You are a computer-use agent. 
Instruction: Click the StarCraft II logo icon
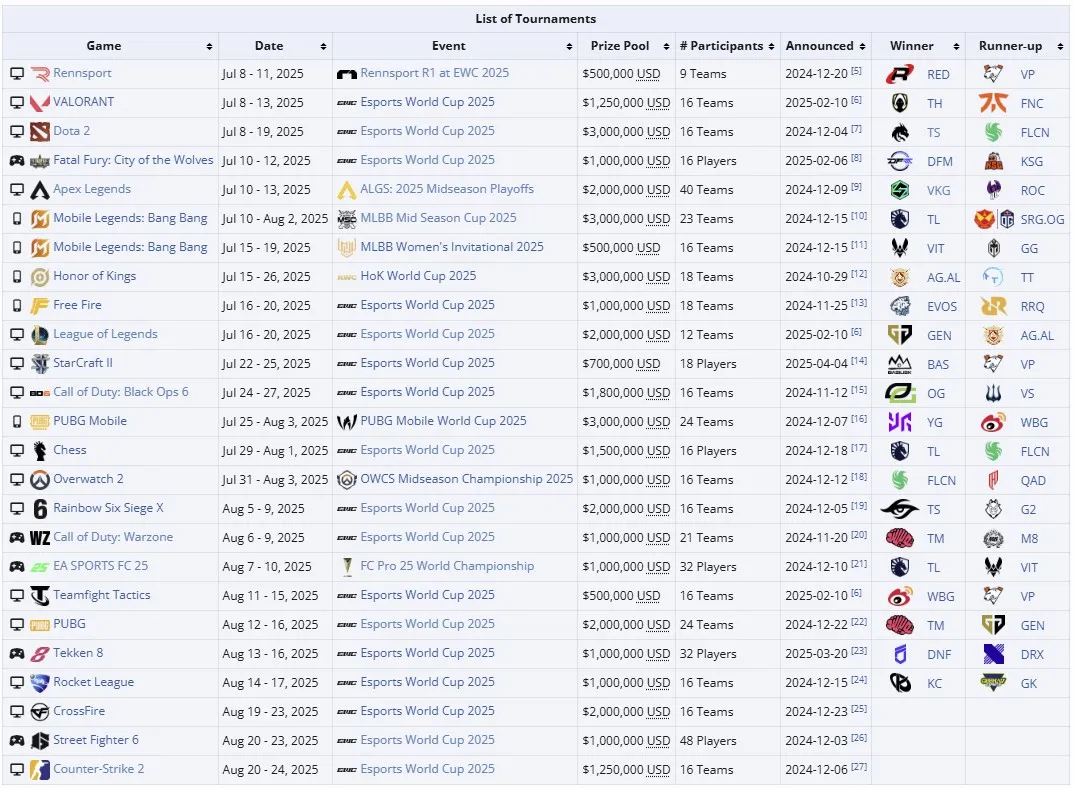click(x=40, y=364)
